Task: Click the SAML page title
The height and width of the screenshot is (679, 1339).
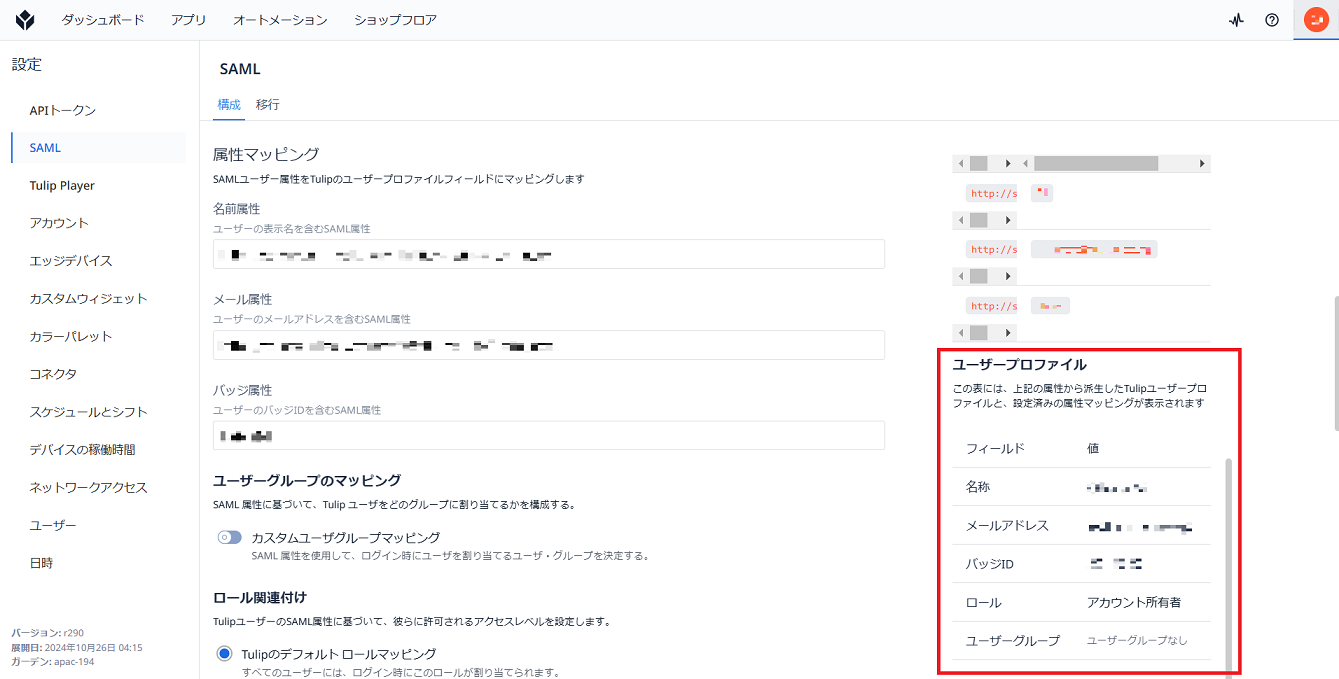Action: [x=239, y=69]
